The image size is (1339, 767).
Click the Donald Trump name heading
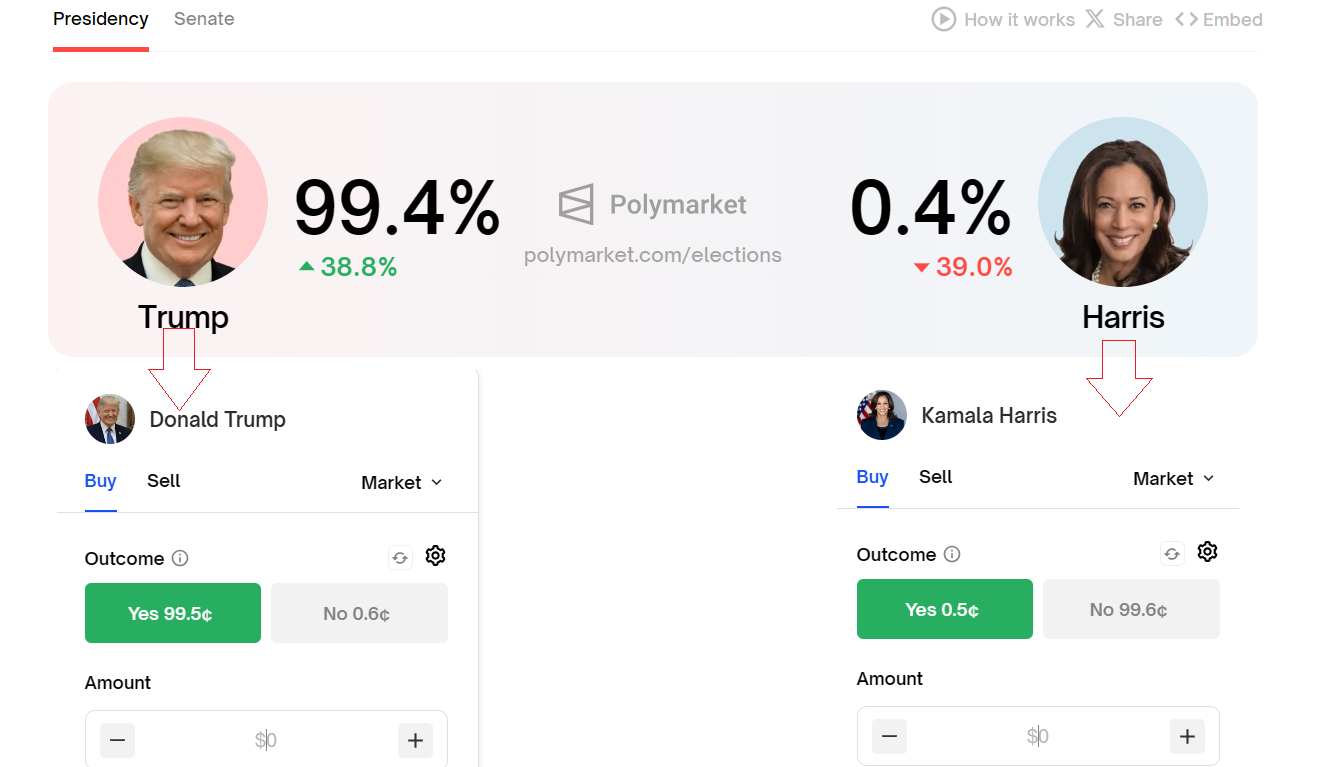point(218,419)
